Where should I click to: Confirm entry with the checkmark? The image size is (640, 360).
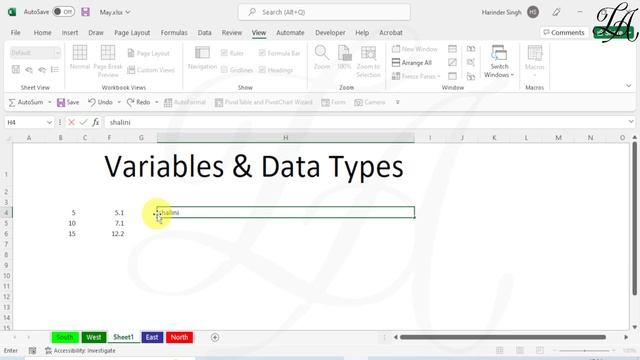click(83, 122)
